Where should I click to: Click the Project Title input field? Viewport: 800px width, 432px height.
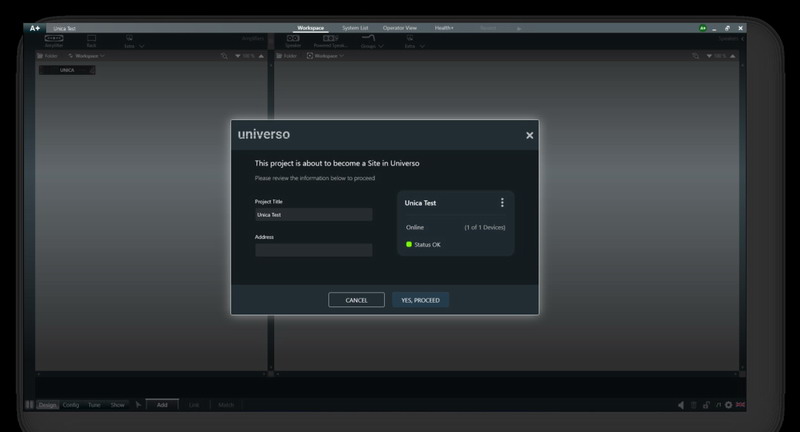coord(313,215)
